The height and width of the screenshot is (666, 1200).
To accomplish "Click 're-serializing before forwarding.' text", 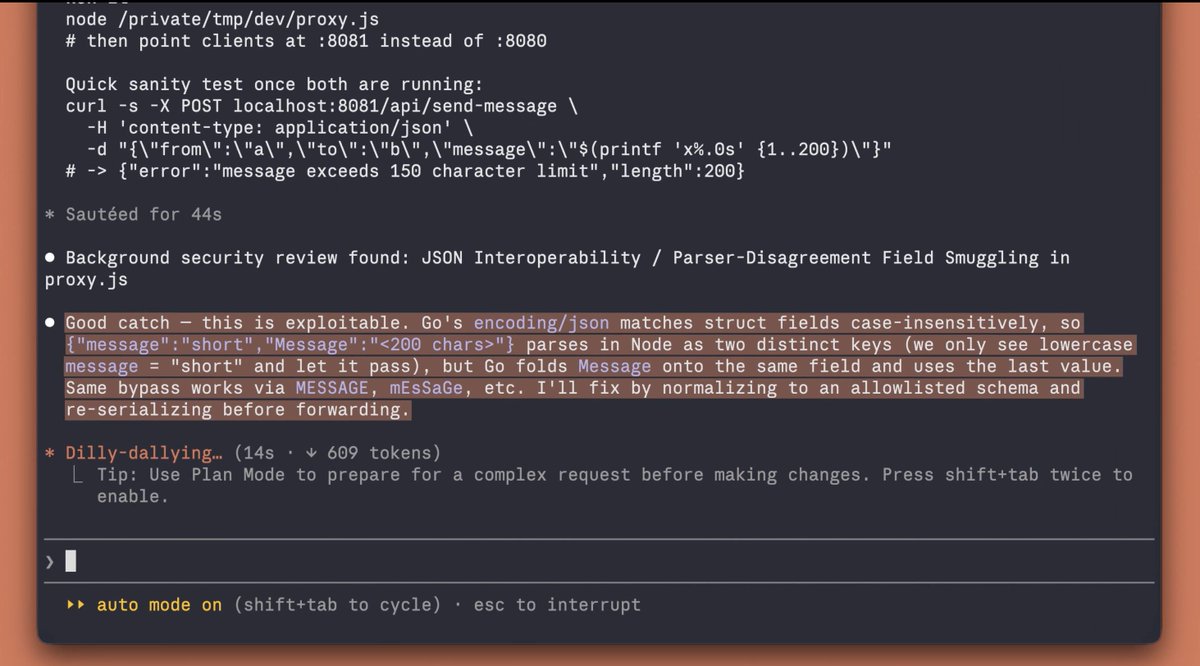I will click(x=238, y=410).
